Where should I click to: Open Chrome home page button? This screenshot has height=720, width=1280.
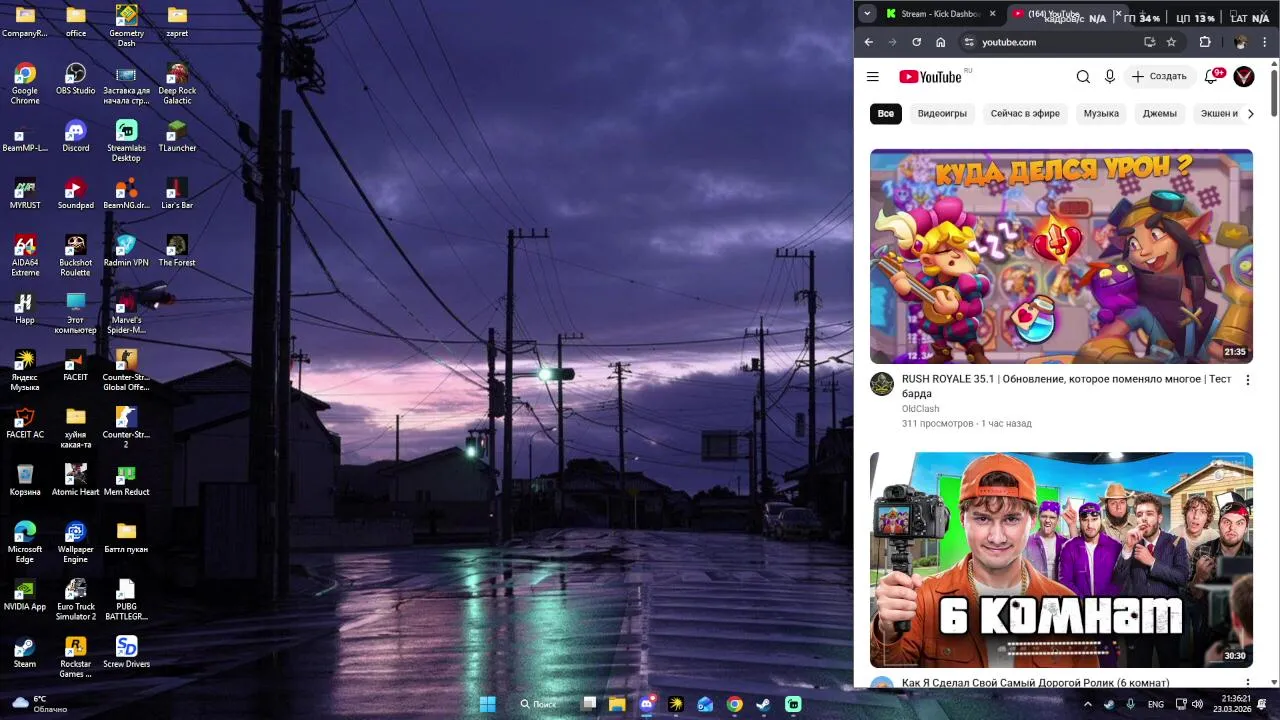940,42
